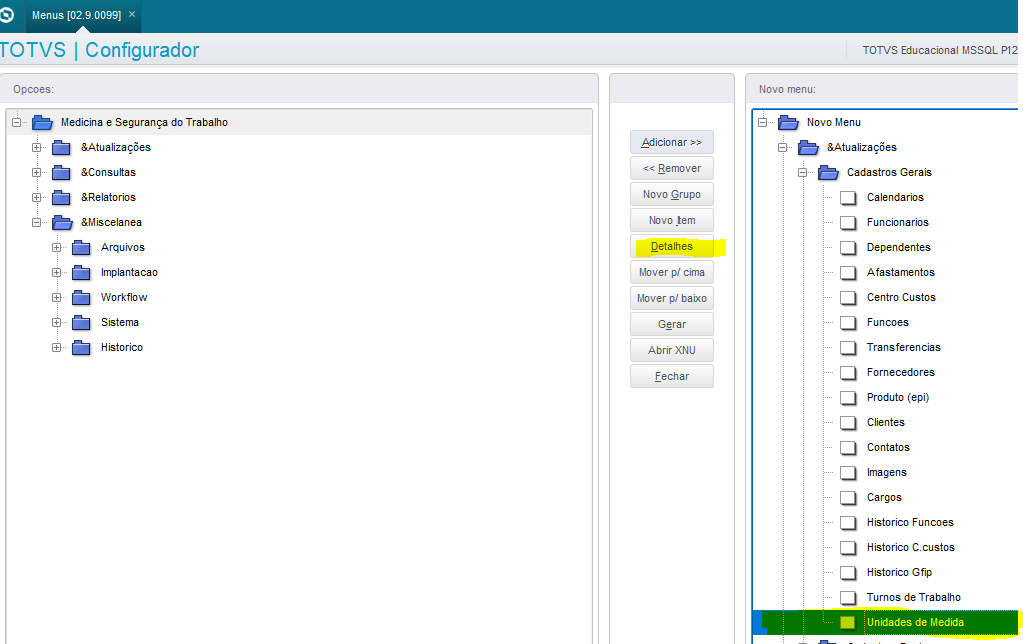Screen dimensions: 1023x644
Task: Click the Implantacao folder icon
Action: 82,272
